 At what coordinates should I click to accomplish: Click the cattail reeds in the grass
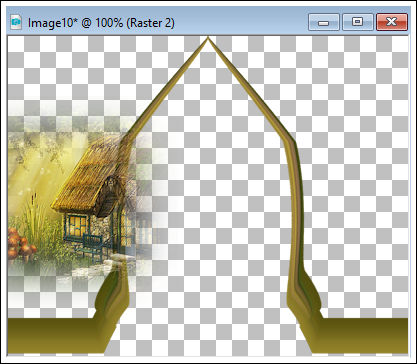point(33,213)
